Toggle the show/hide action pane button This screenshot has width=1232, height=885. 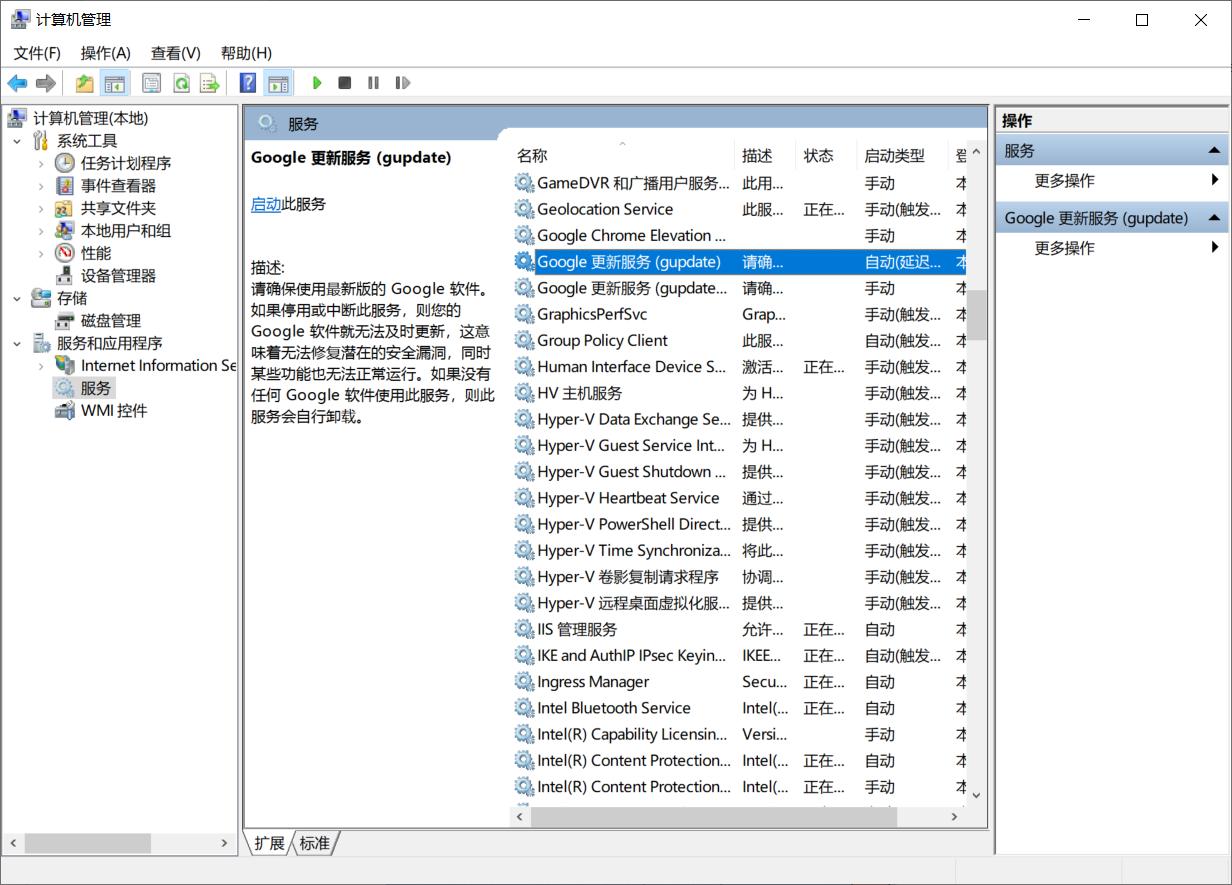pyautogui.click(x=278, y=83)
